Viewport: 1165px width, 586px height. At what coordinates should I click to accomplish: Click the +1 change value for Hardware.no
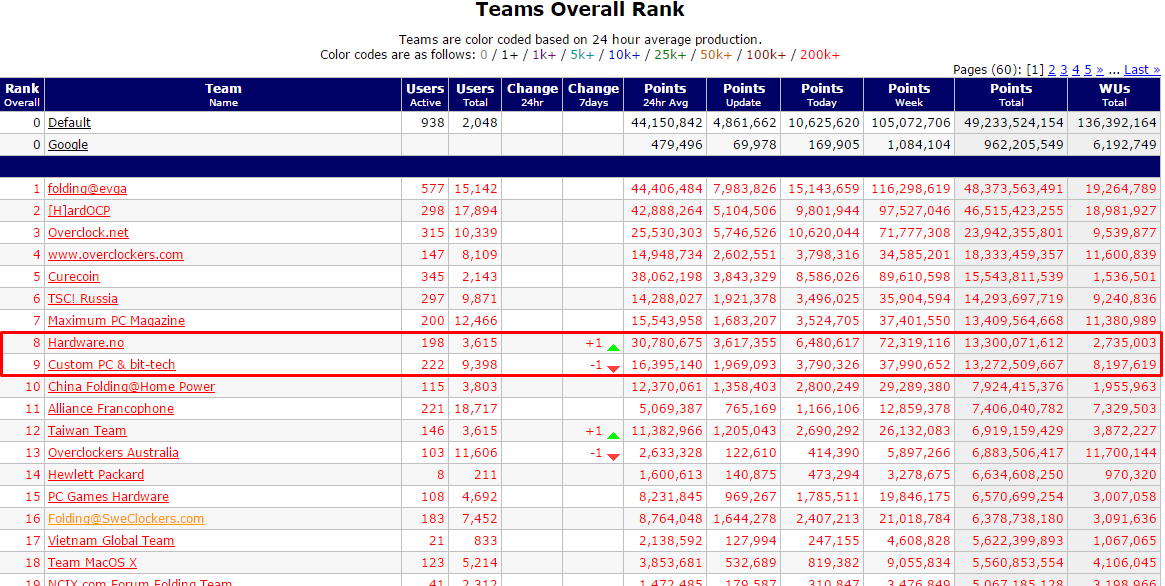pos(594,343)
